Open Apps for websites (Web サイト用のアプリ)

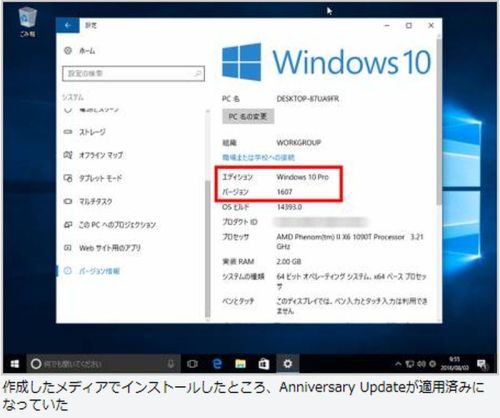110,248
